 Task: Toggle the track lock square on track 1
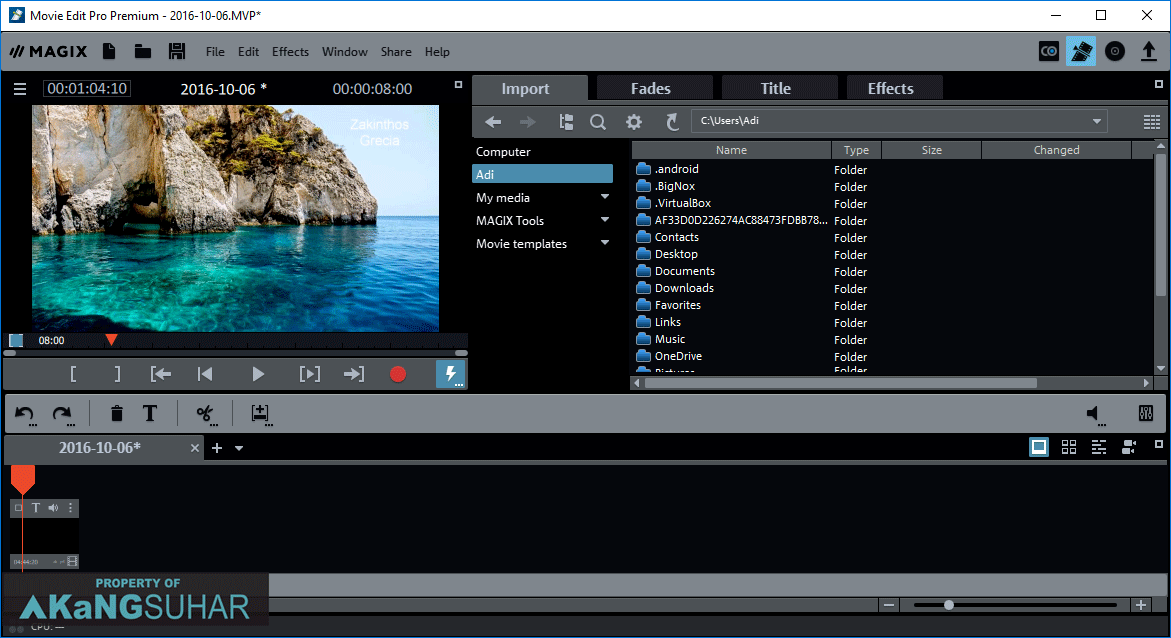pyautogui.click(x=19, y=508)
